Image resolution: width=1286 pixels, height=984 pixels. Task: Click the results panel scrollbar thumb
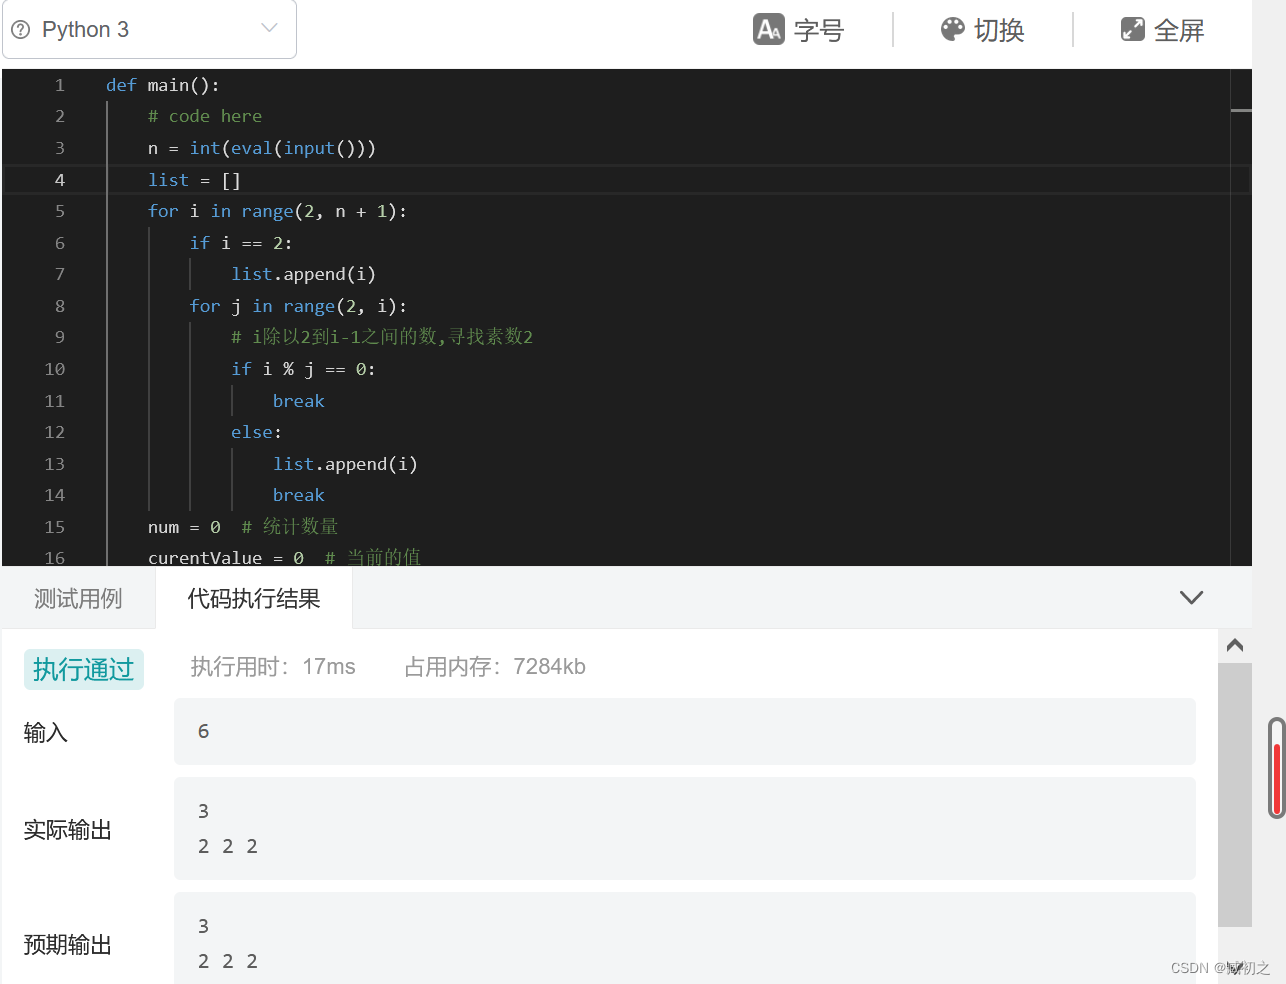coord(1235,794)
